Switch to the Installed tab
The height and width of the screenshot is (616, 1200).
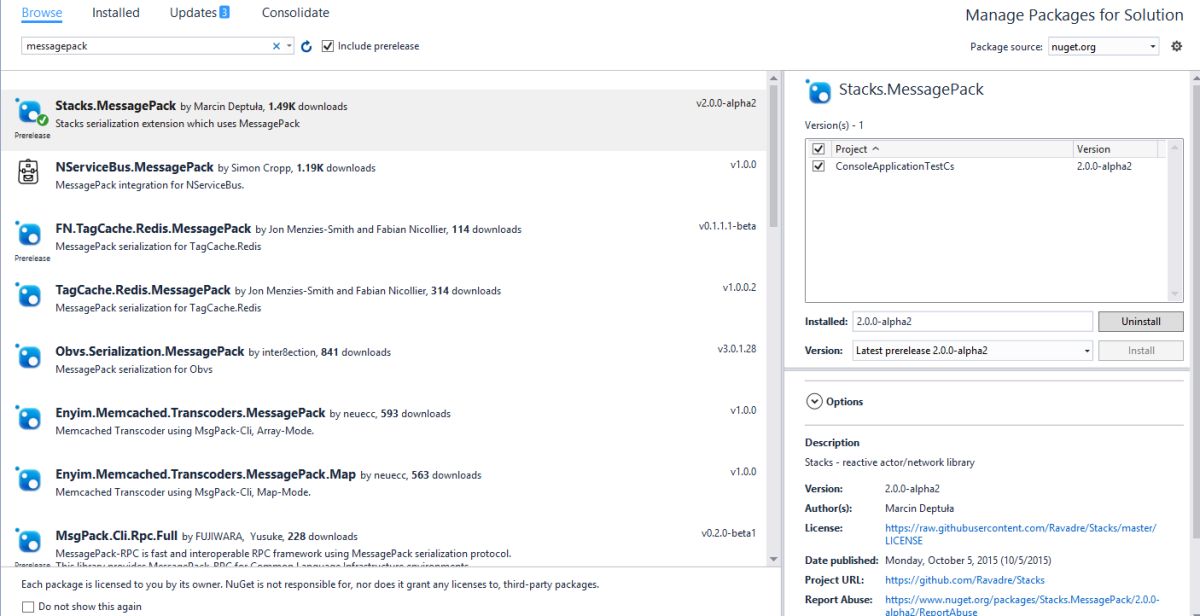[x=116, y=13]
